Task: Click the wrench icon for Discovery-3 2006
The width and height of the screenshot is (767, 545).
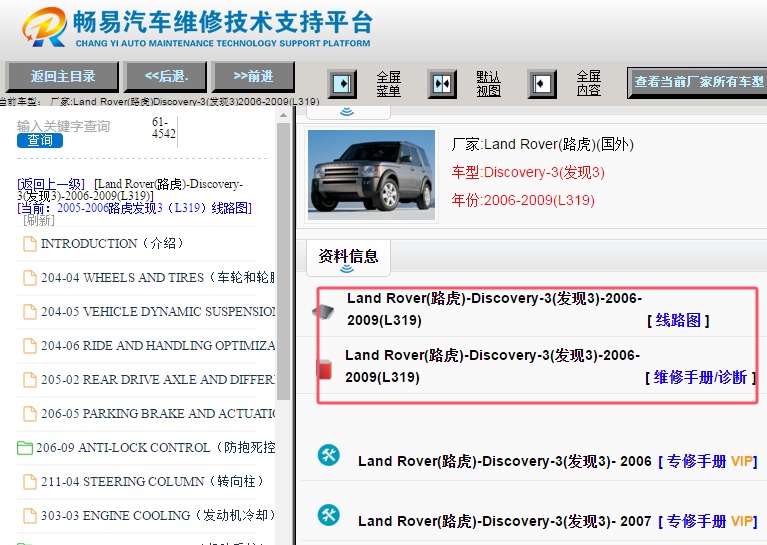Action: click(x=329, y=455)
